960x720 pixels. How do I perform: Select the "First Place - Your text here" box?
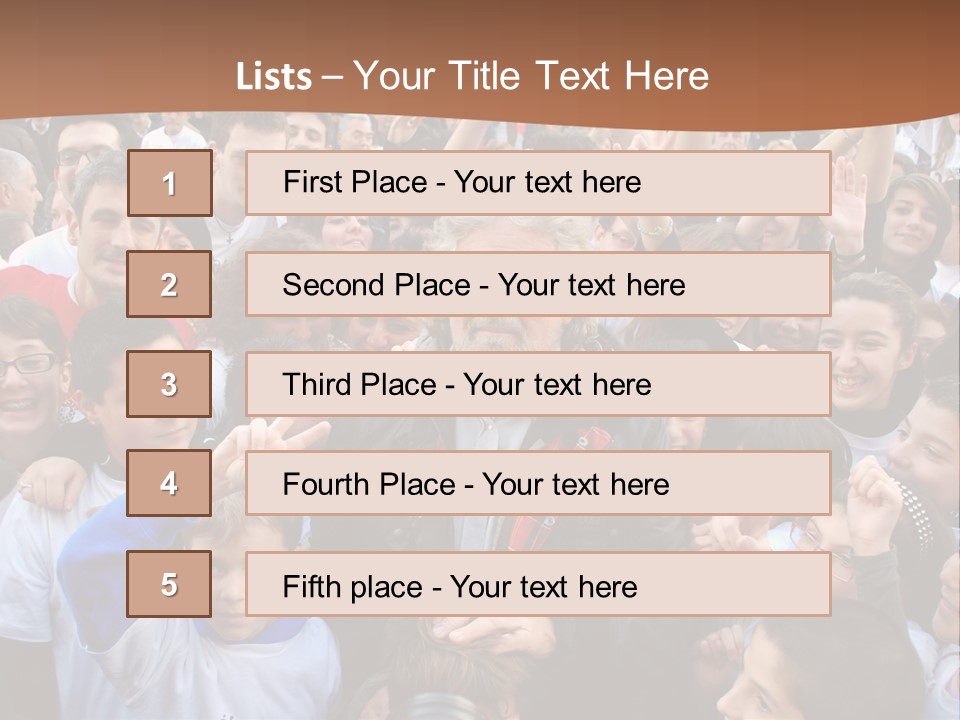point(538,183)
